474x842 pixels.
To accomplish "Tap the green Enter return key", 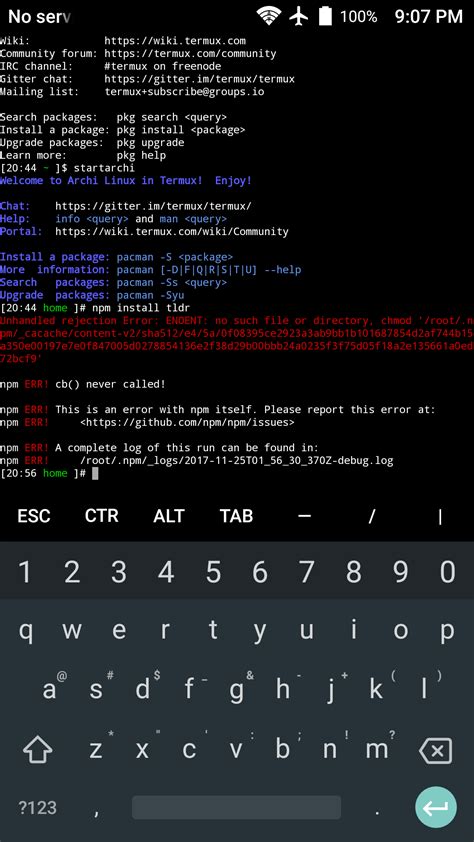I will click(436, 807).
